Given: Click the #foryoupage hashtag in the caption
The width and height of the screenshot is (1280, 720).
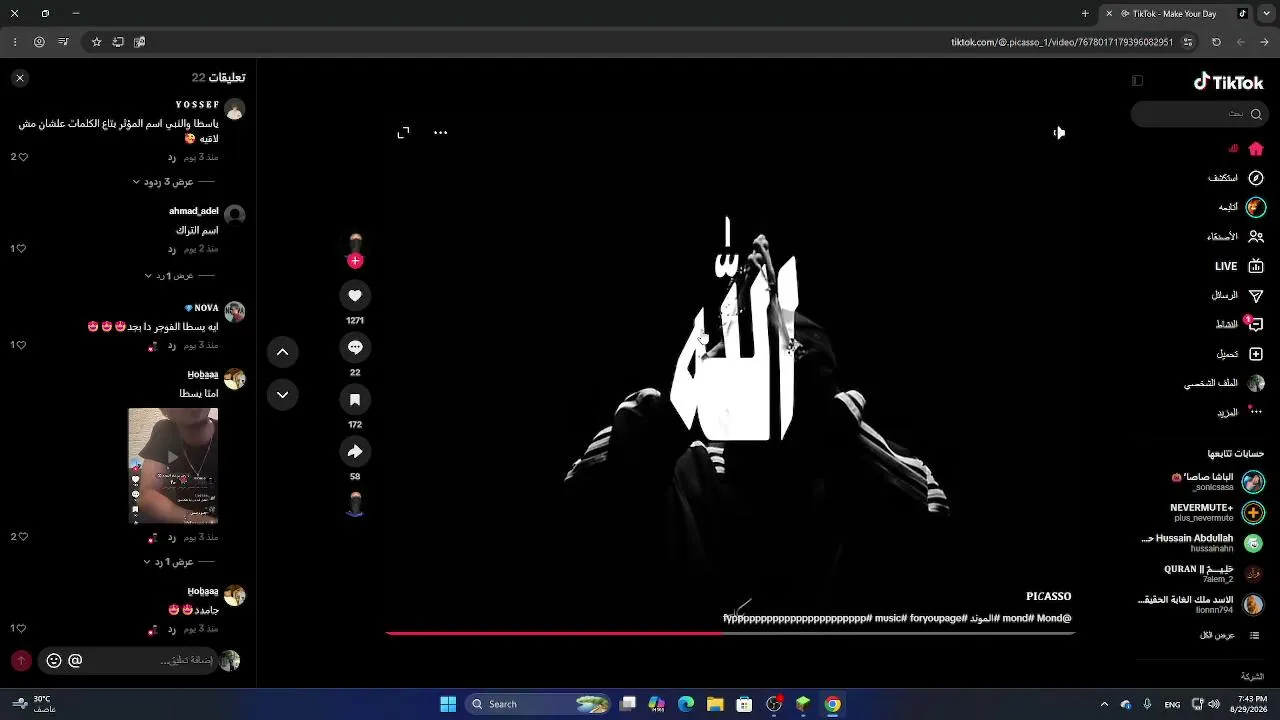Looking at the screenshot, I should [937, 618].
